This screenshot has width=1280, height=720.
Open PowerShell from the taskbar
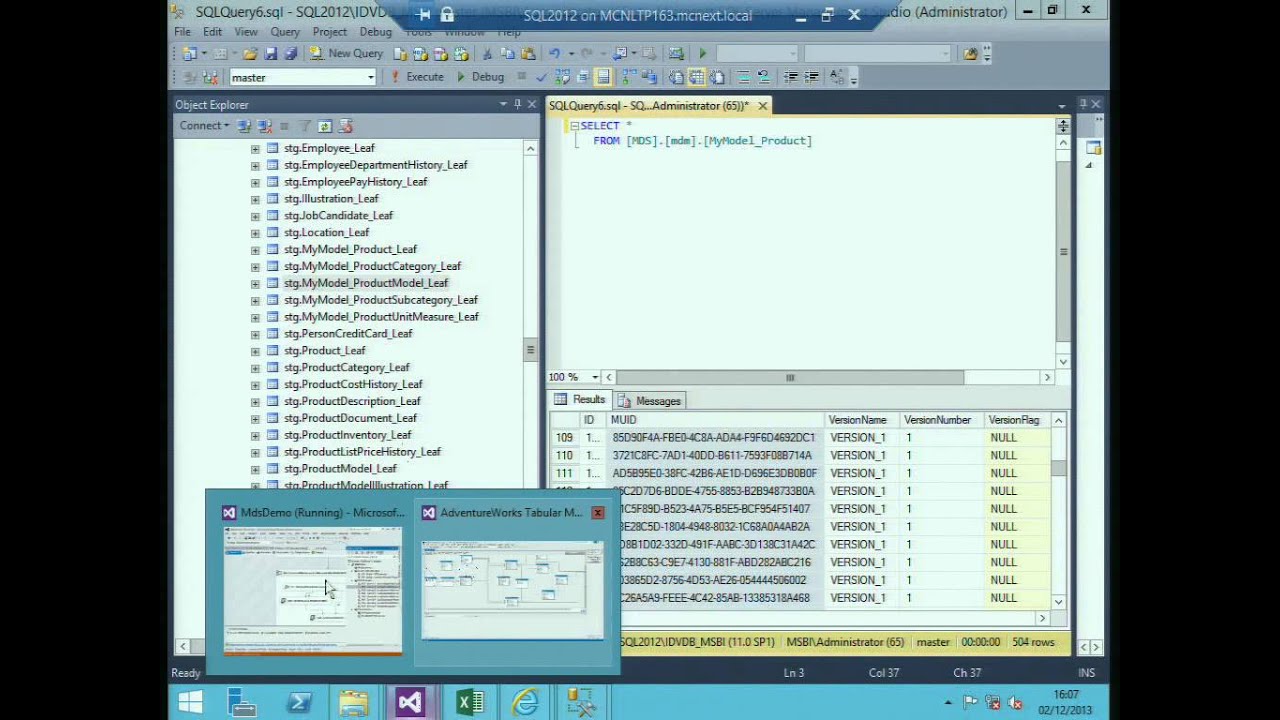[x=298, y=703]
